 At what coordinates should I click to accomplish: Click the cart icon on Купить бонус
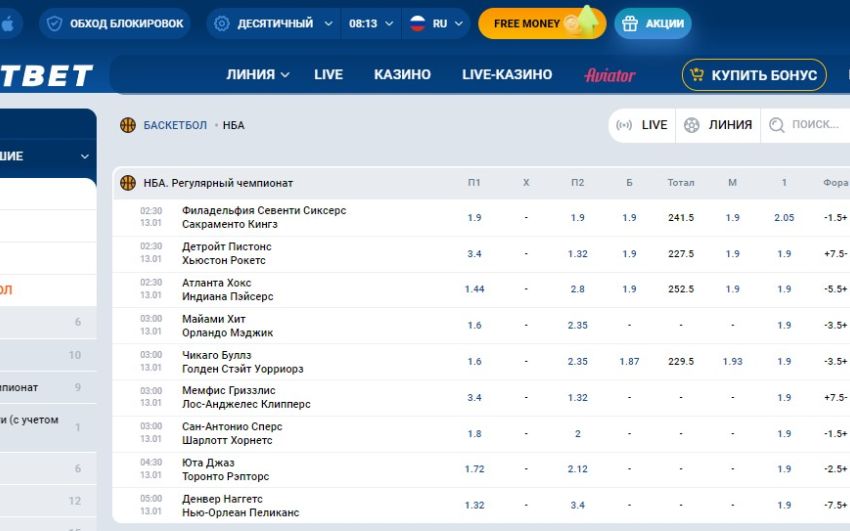[x=697, y=75]
